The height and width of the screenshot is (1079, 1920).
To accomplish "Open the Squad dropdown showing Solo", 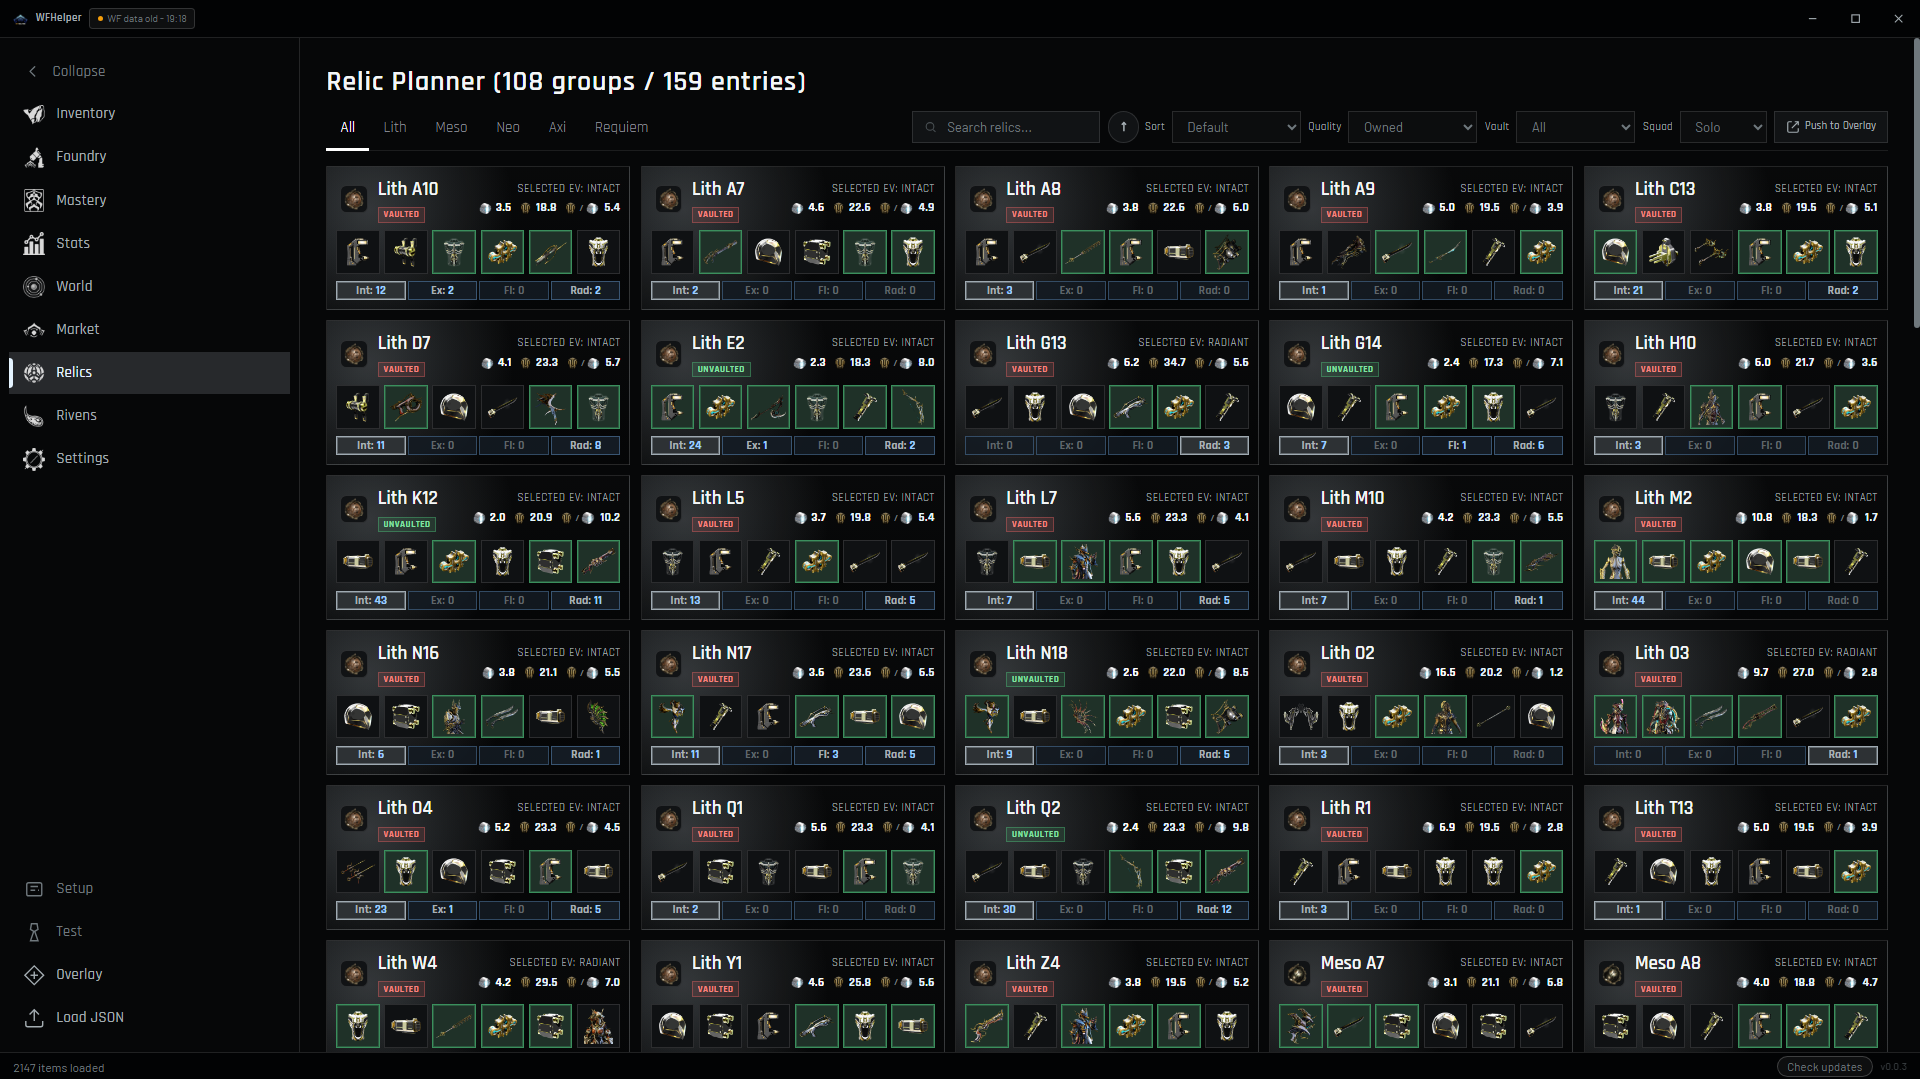I will [1723, 127].
